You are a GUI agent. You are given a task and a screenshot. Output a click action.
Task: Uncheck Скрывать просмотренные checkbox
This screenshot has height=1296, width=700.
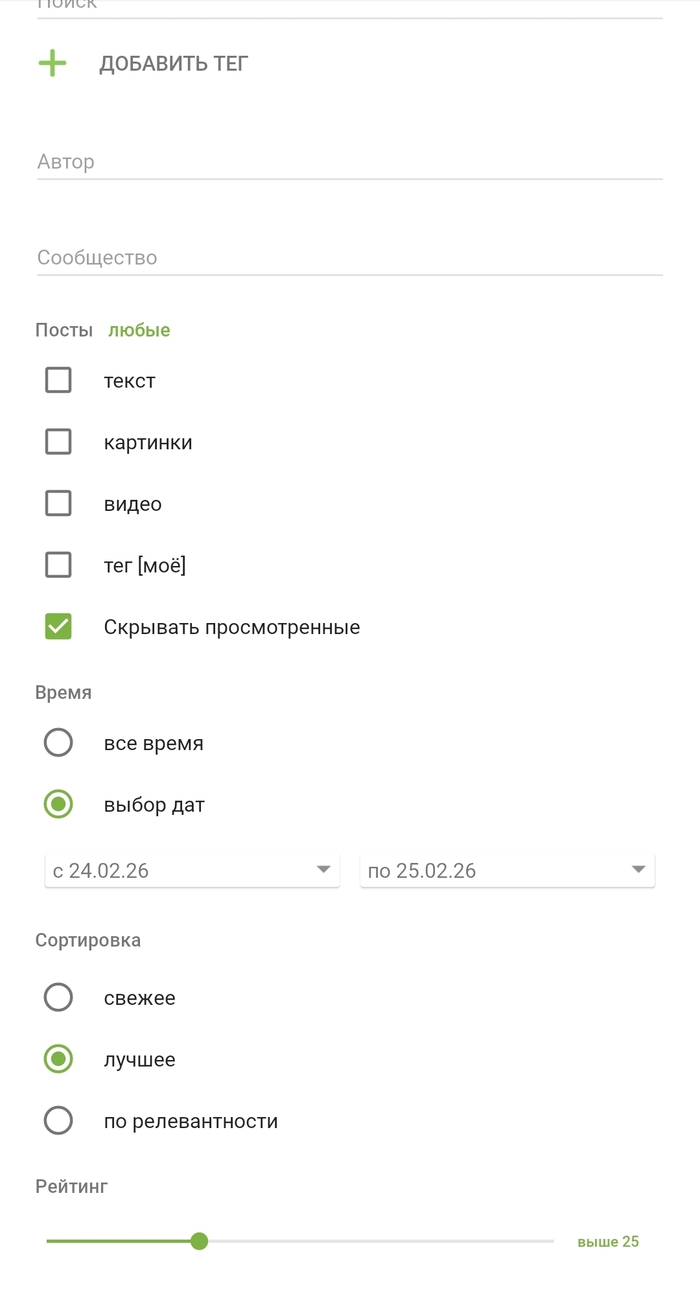(x=58, y=628)
